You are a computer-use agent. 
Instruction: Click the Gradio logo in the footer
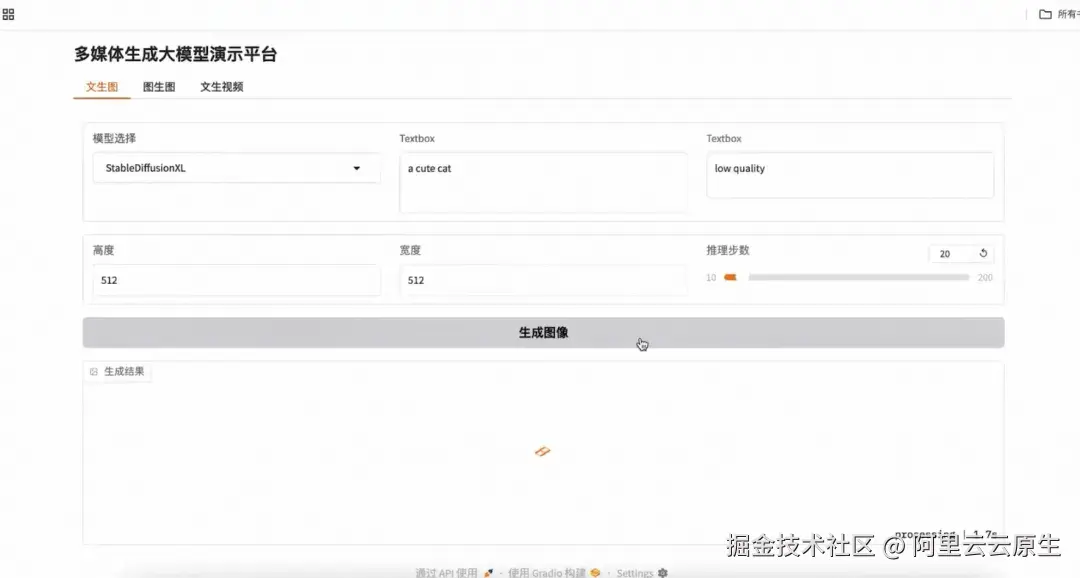[x=594, y=572]
